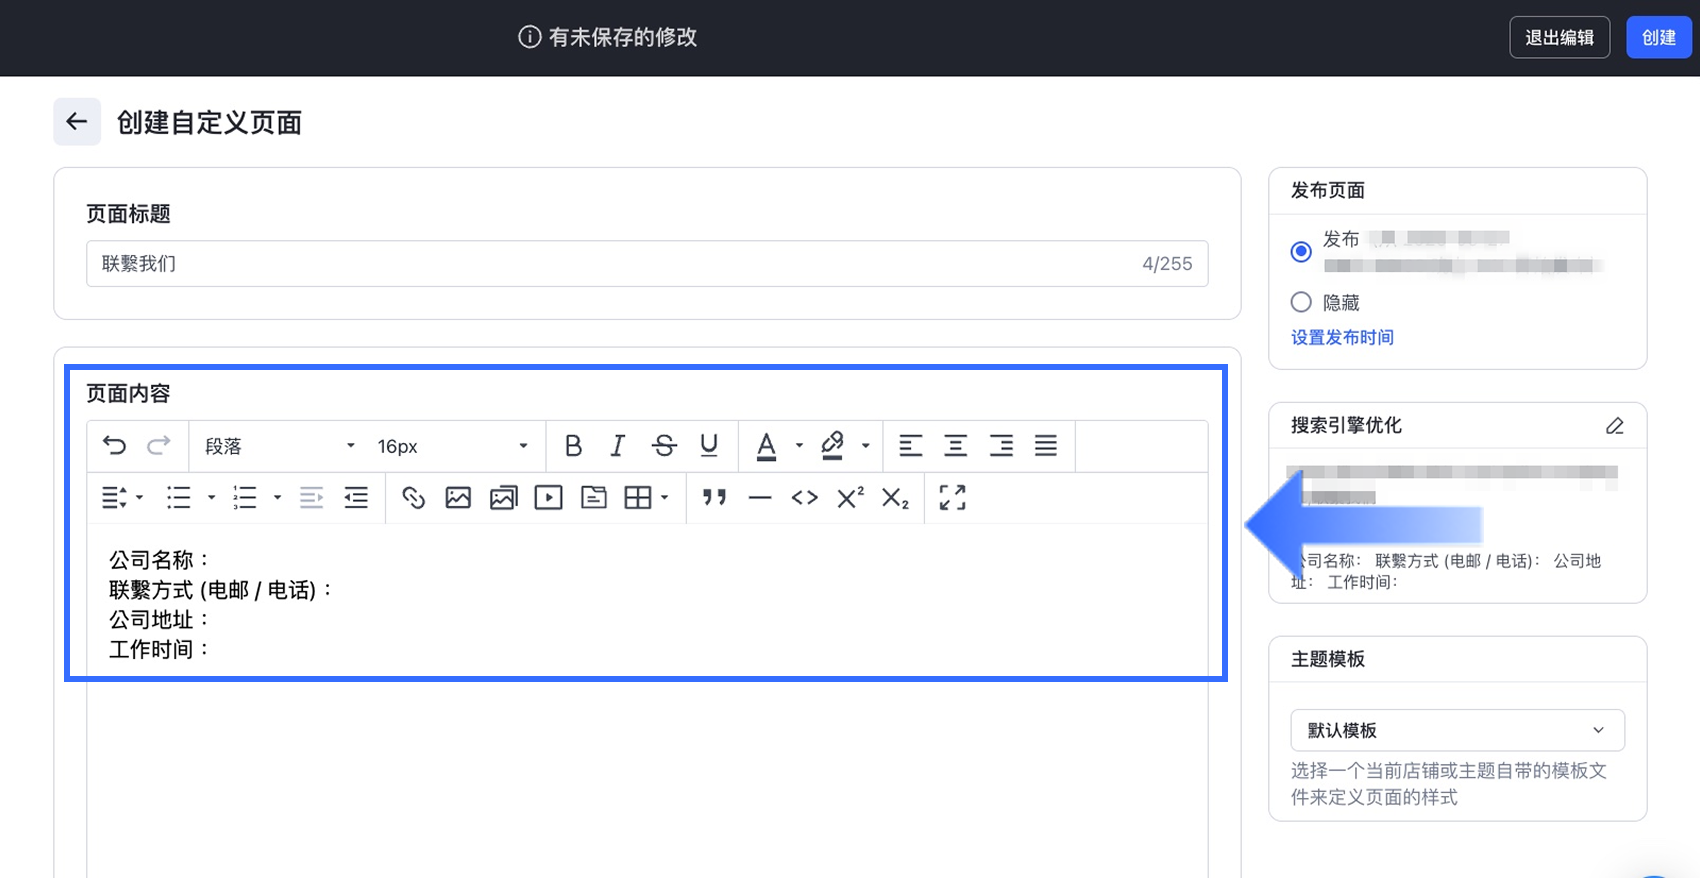Insert a hyperlink
The height and width of the screenshot is (878, 1700).
click(413, 497)
